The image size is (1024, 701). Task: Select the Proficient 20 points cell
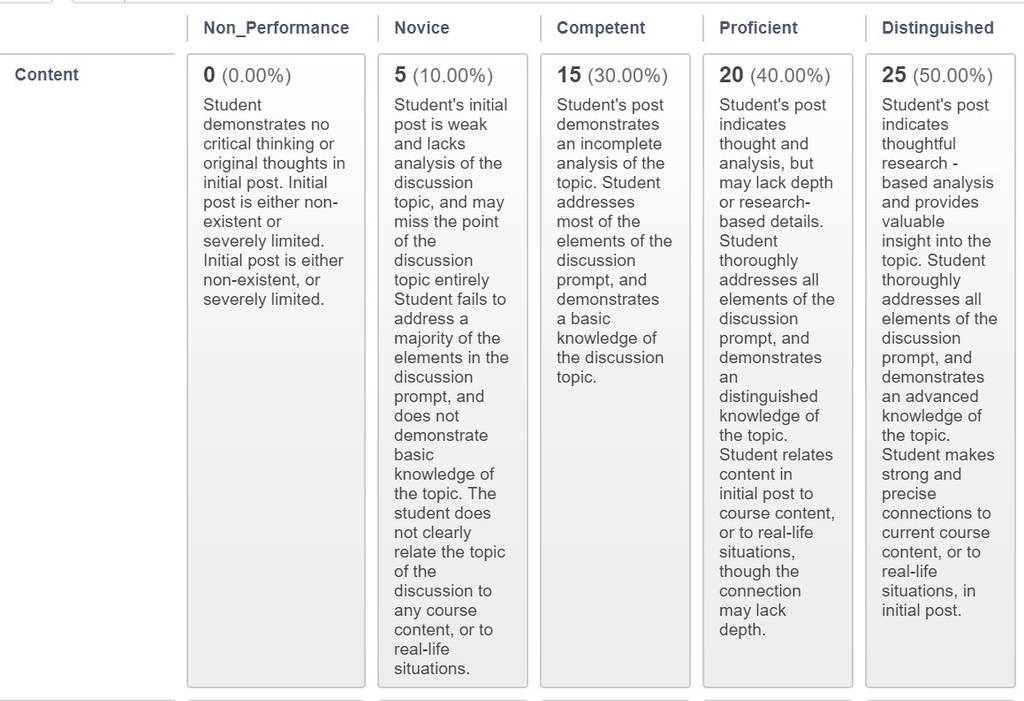(x=778, y=370)
